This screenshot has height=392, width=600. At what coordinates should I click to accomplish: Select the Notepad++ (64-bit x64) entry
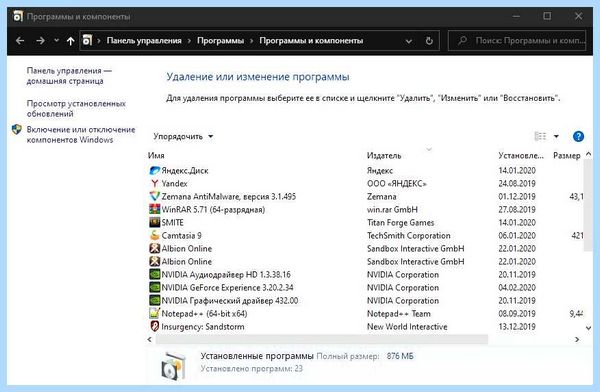(366, 314)
